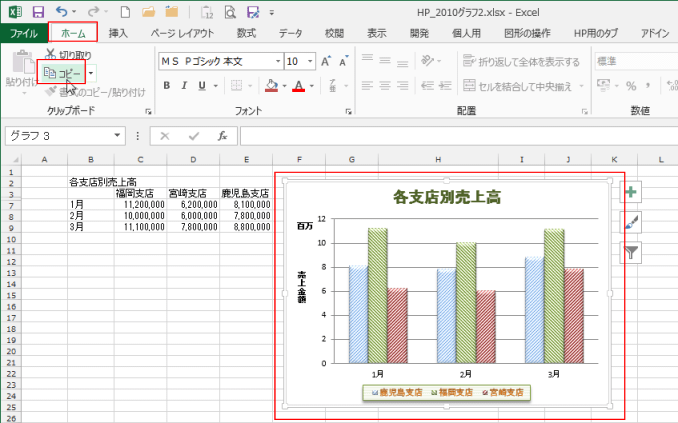678x423 pixels.
Task: Apply percent style format
Action: [x=631, y=86]
